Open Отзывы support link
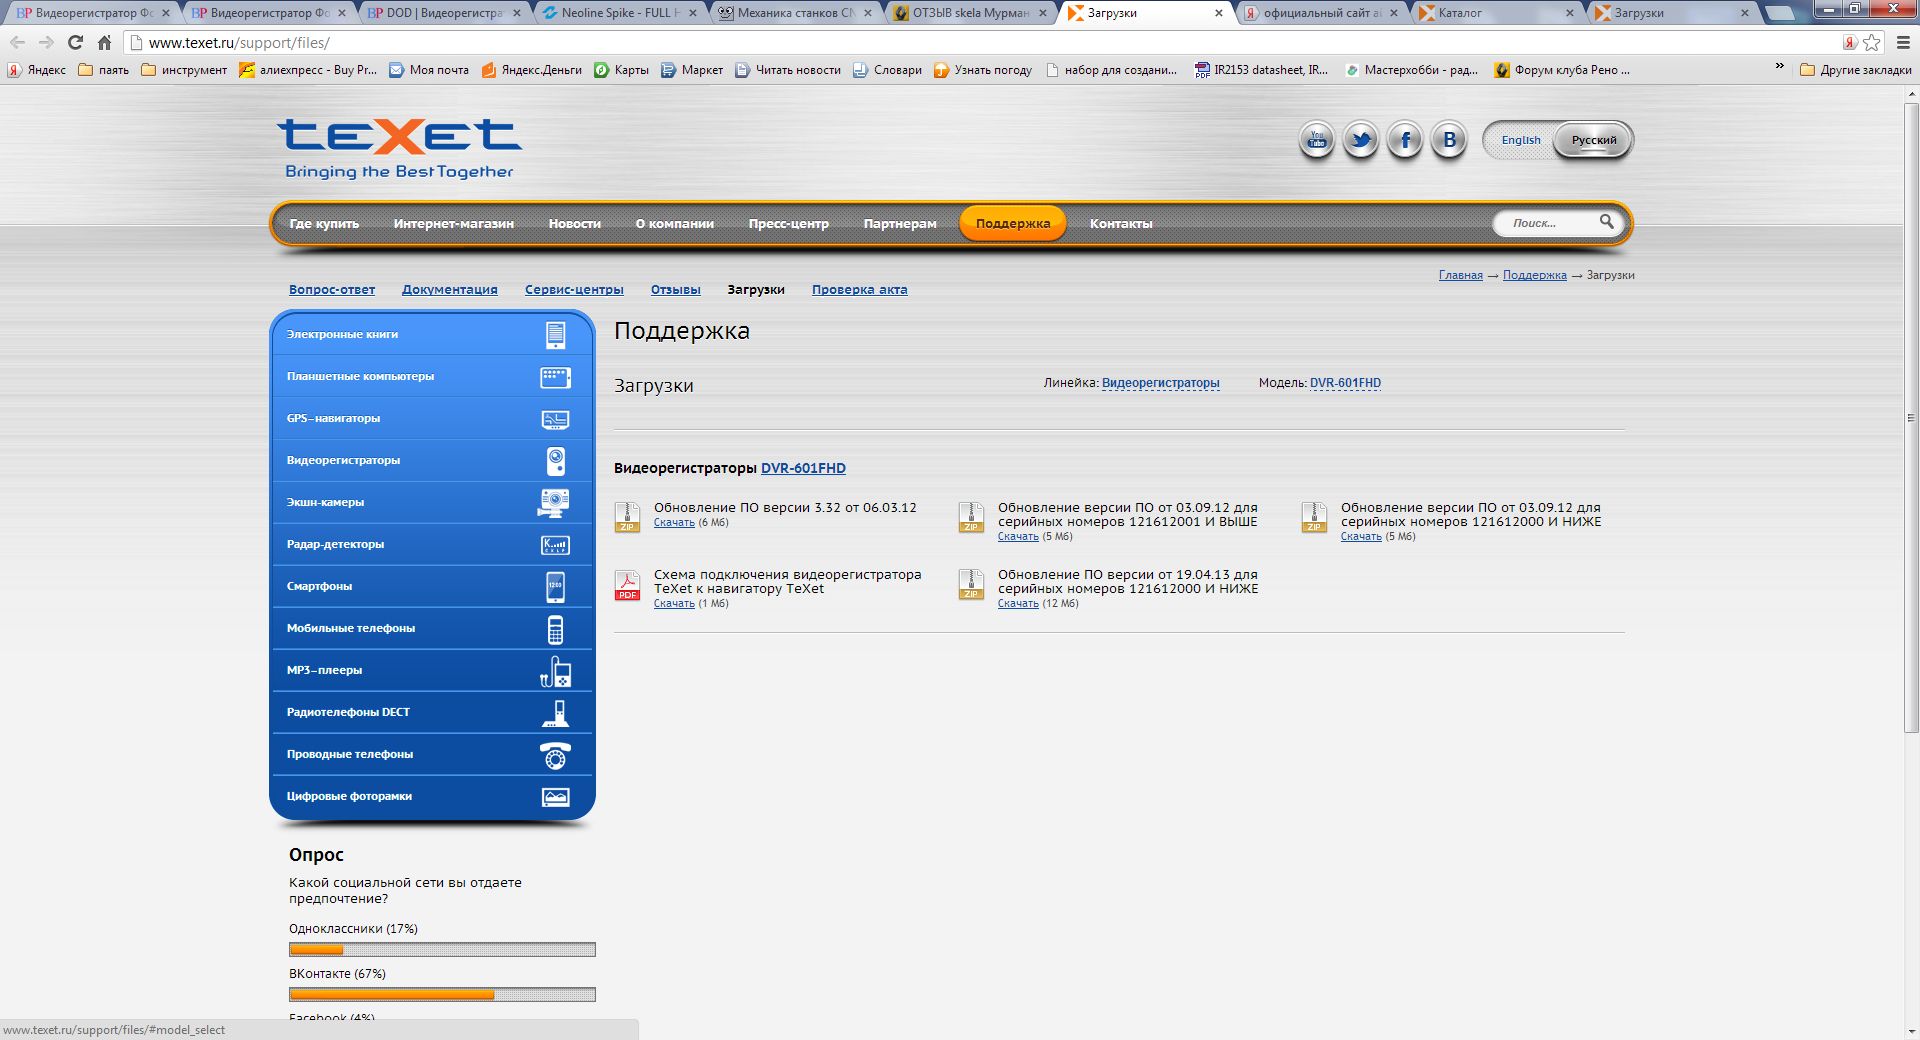 675,290
